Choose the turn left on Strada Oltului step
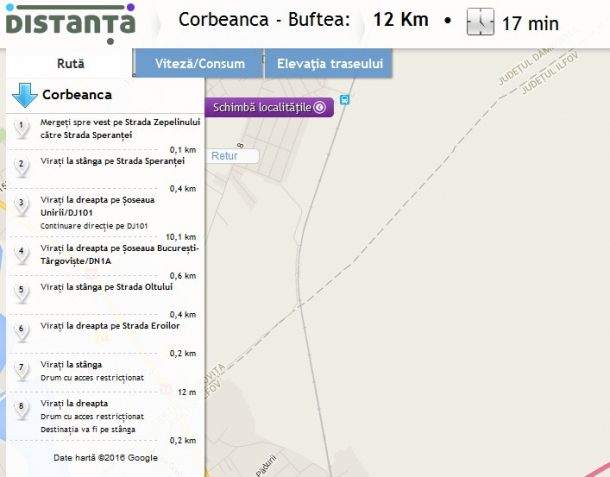The height and width of the screenshot is (477, 610). 107,287
